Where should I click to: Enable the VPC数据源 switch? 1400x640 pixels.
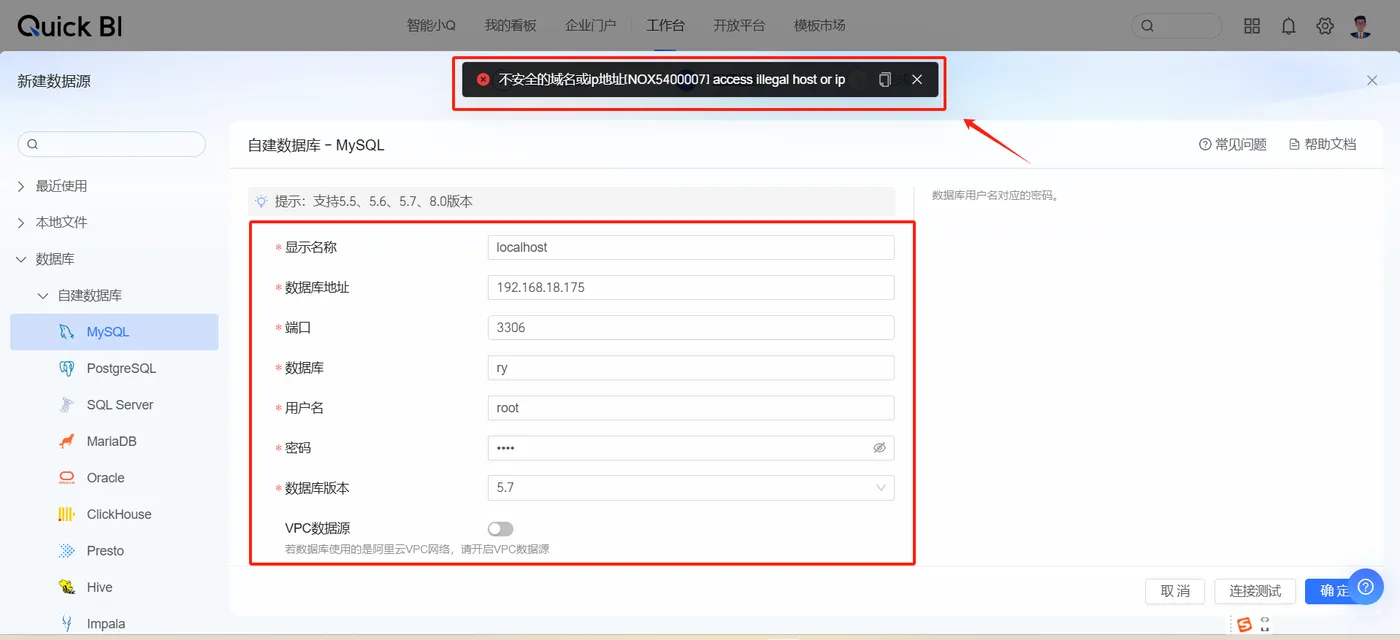(500, 528)
